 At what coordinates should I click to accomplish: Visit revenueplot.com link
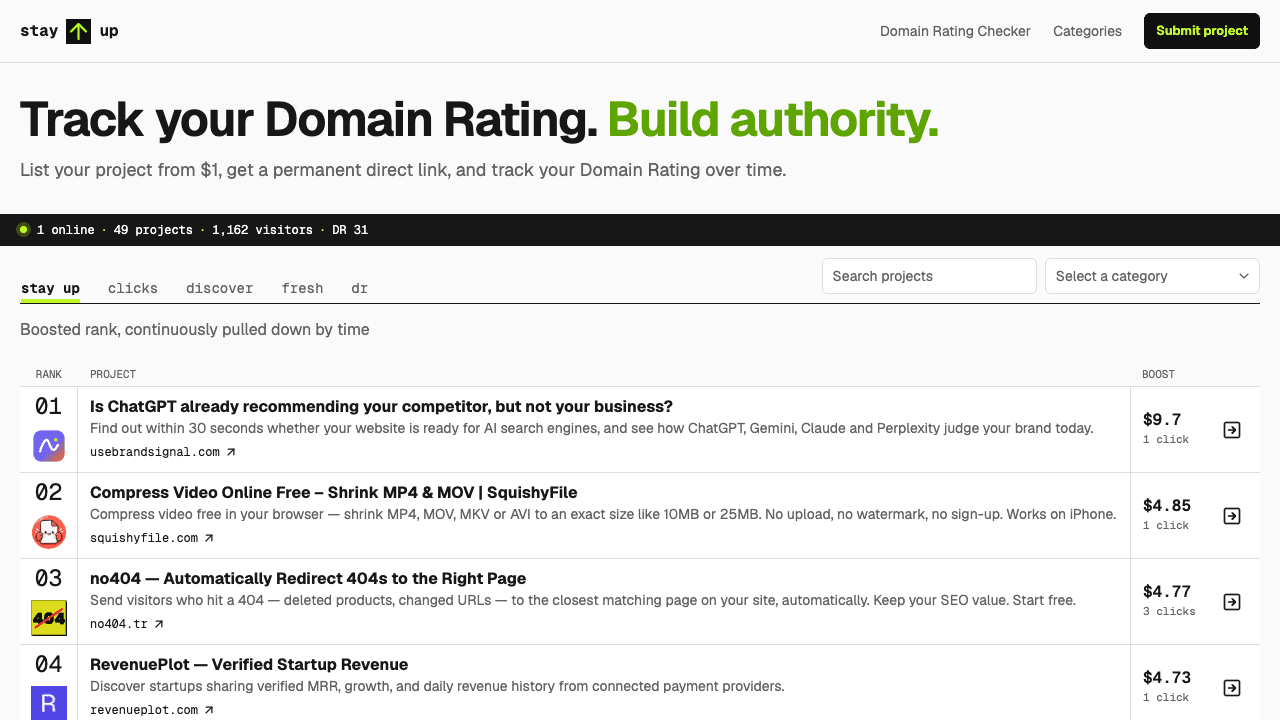pos(152,710)
